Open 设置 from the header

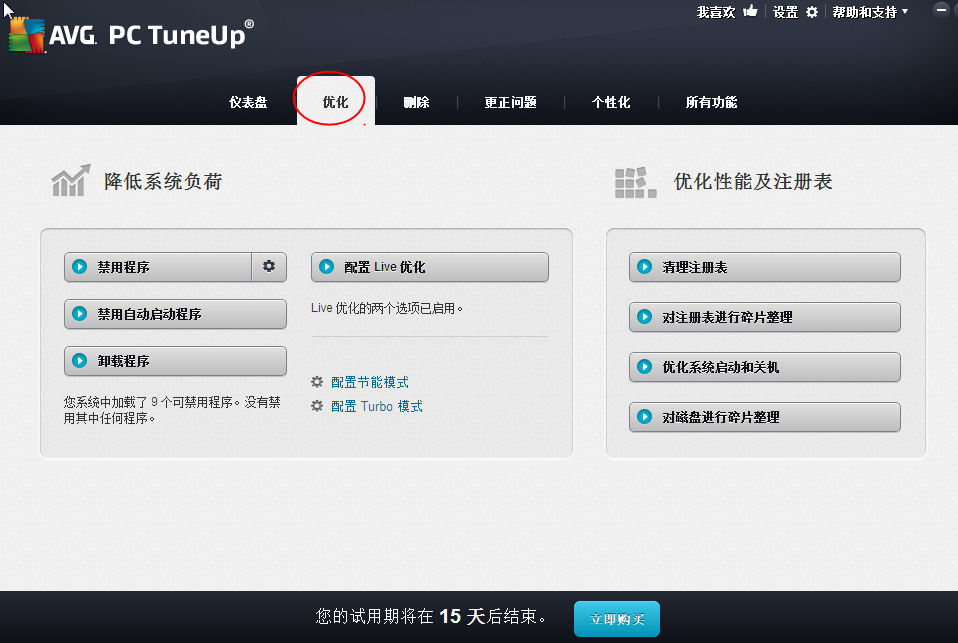click(x=786, y=12)
